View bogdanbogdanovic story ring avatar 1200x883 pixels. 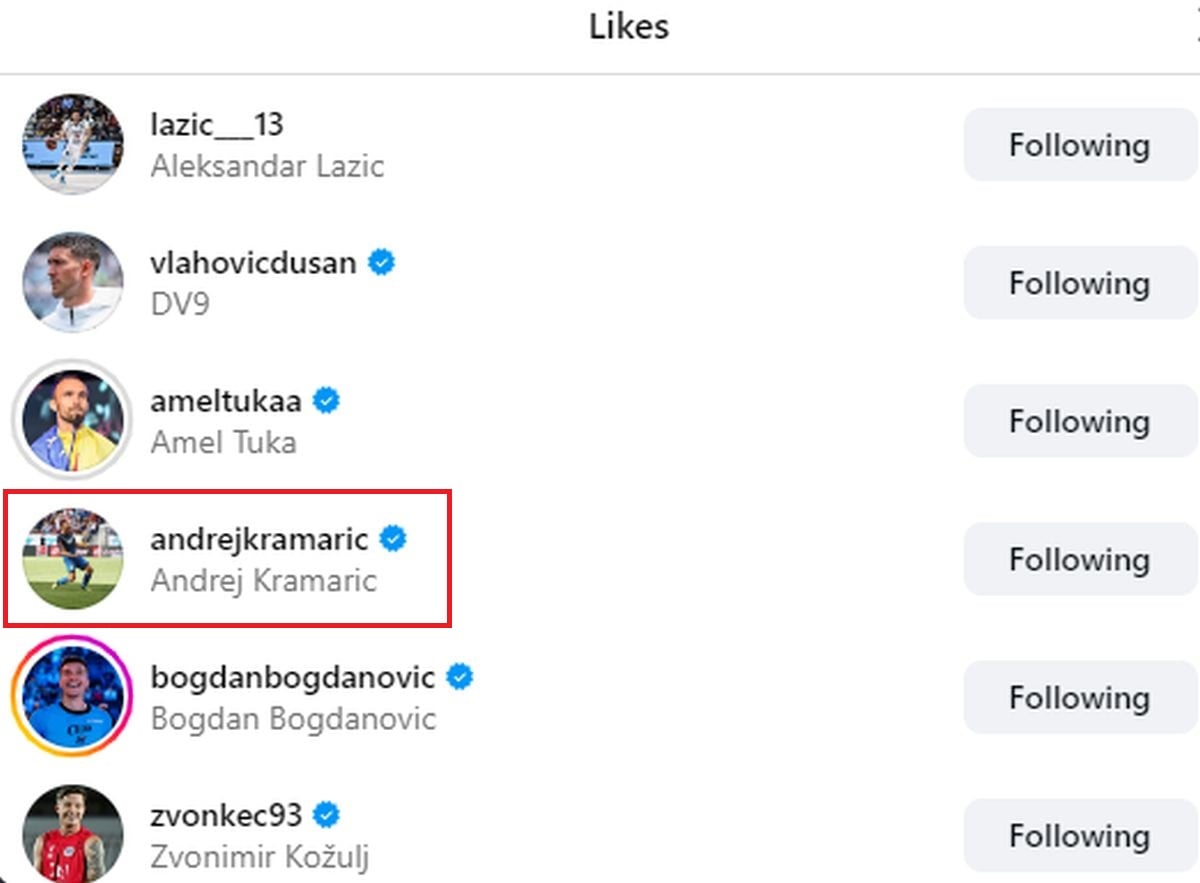tap(73, 696)
